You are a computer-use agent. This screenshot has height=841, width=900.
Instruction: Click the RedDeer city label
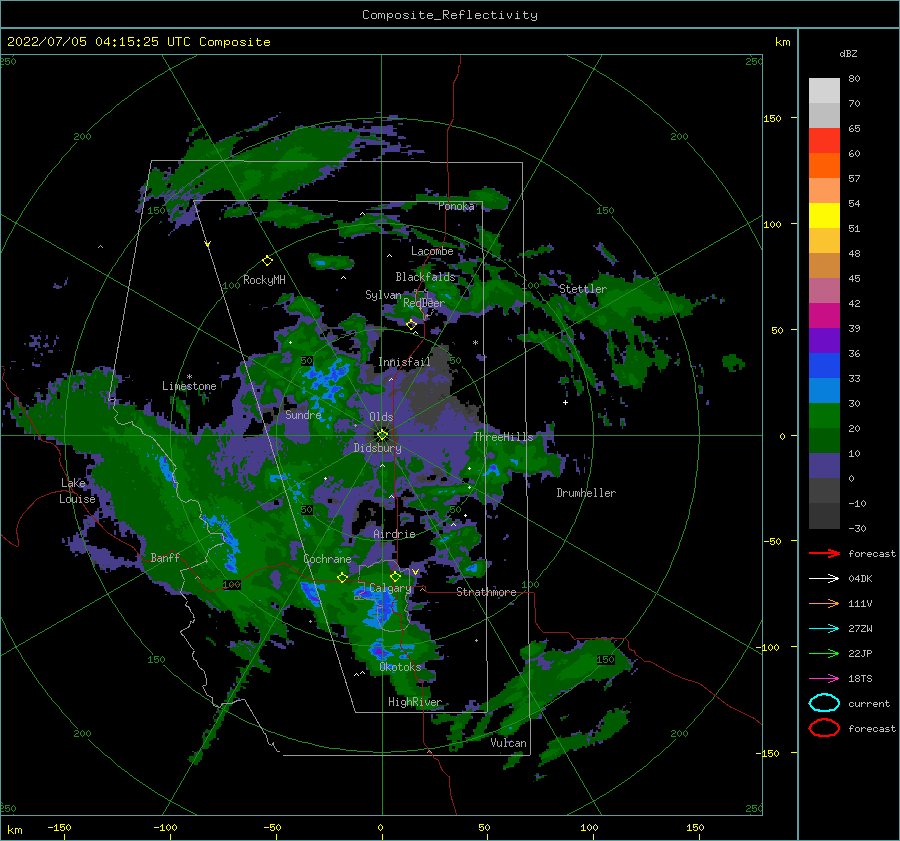[424, 303]
